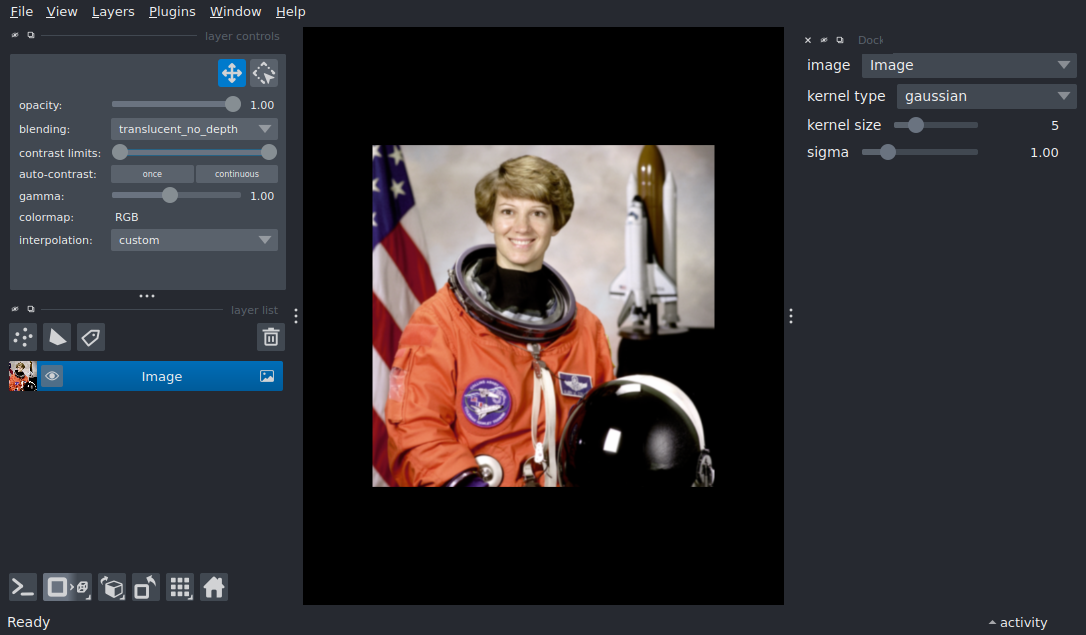Click auto-contrast continuous button

[x=237, y=174]
